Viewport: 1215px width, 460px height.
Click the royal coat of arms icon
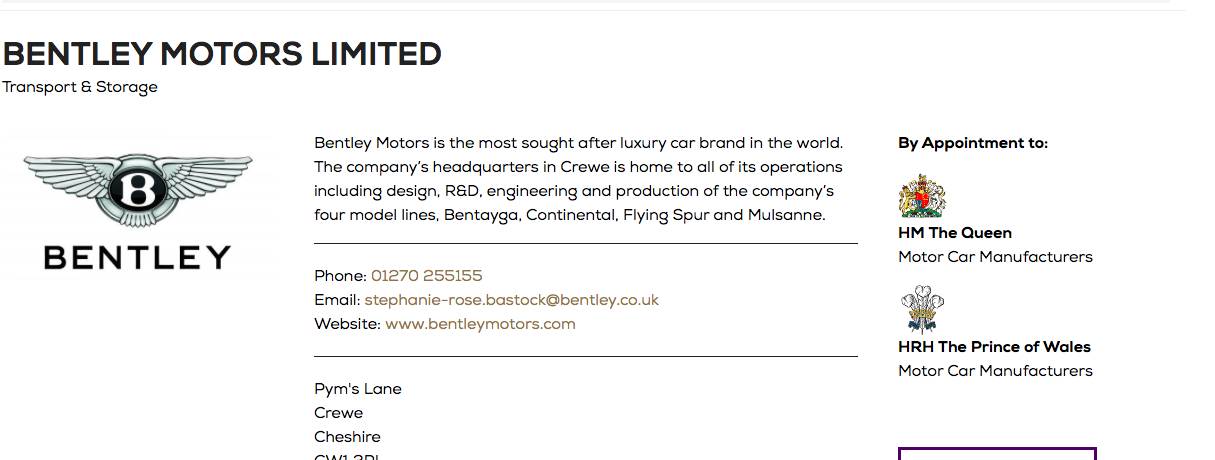pyautogui.click(x=922, y=196)
